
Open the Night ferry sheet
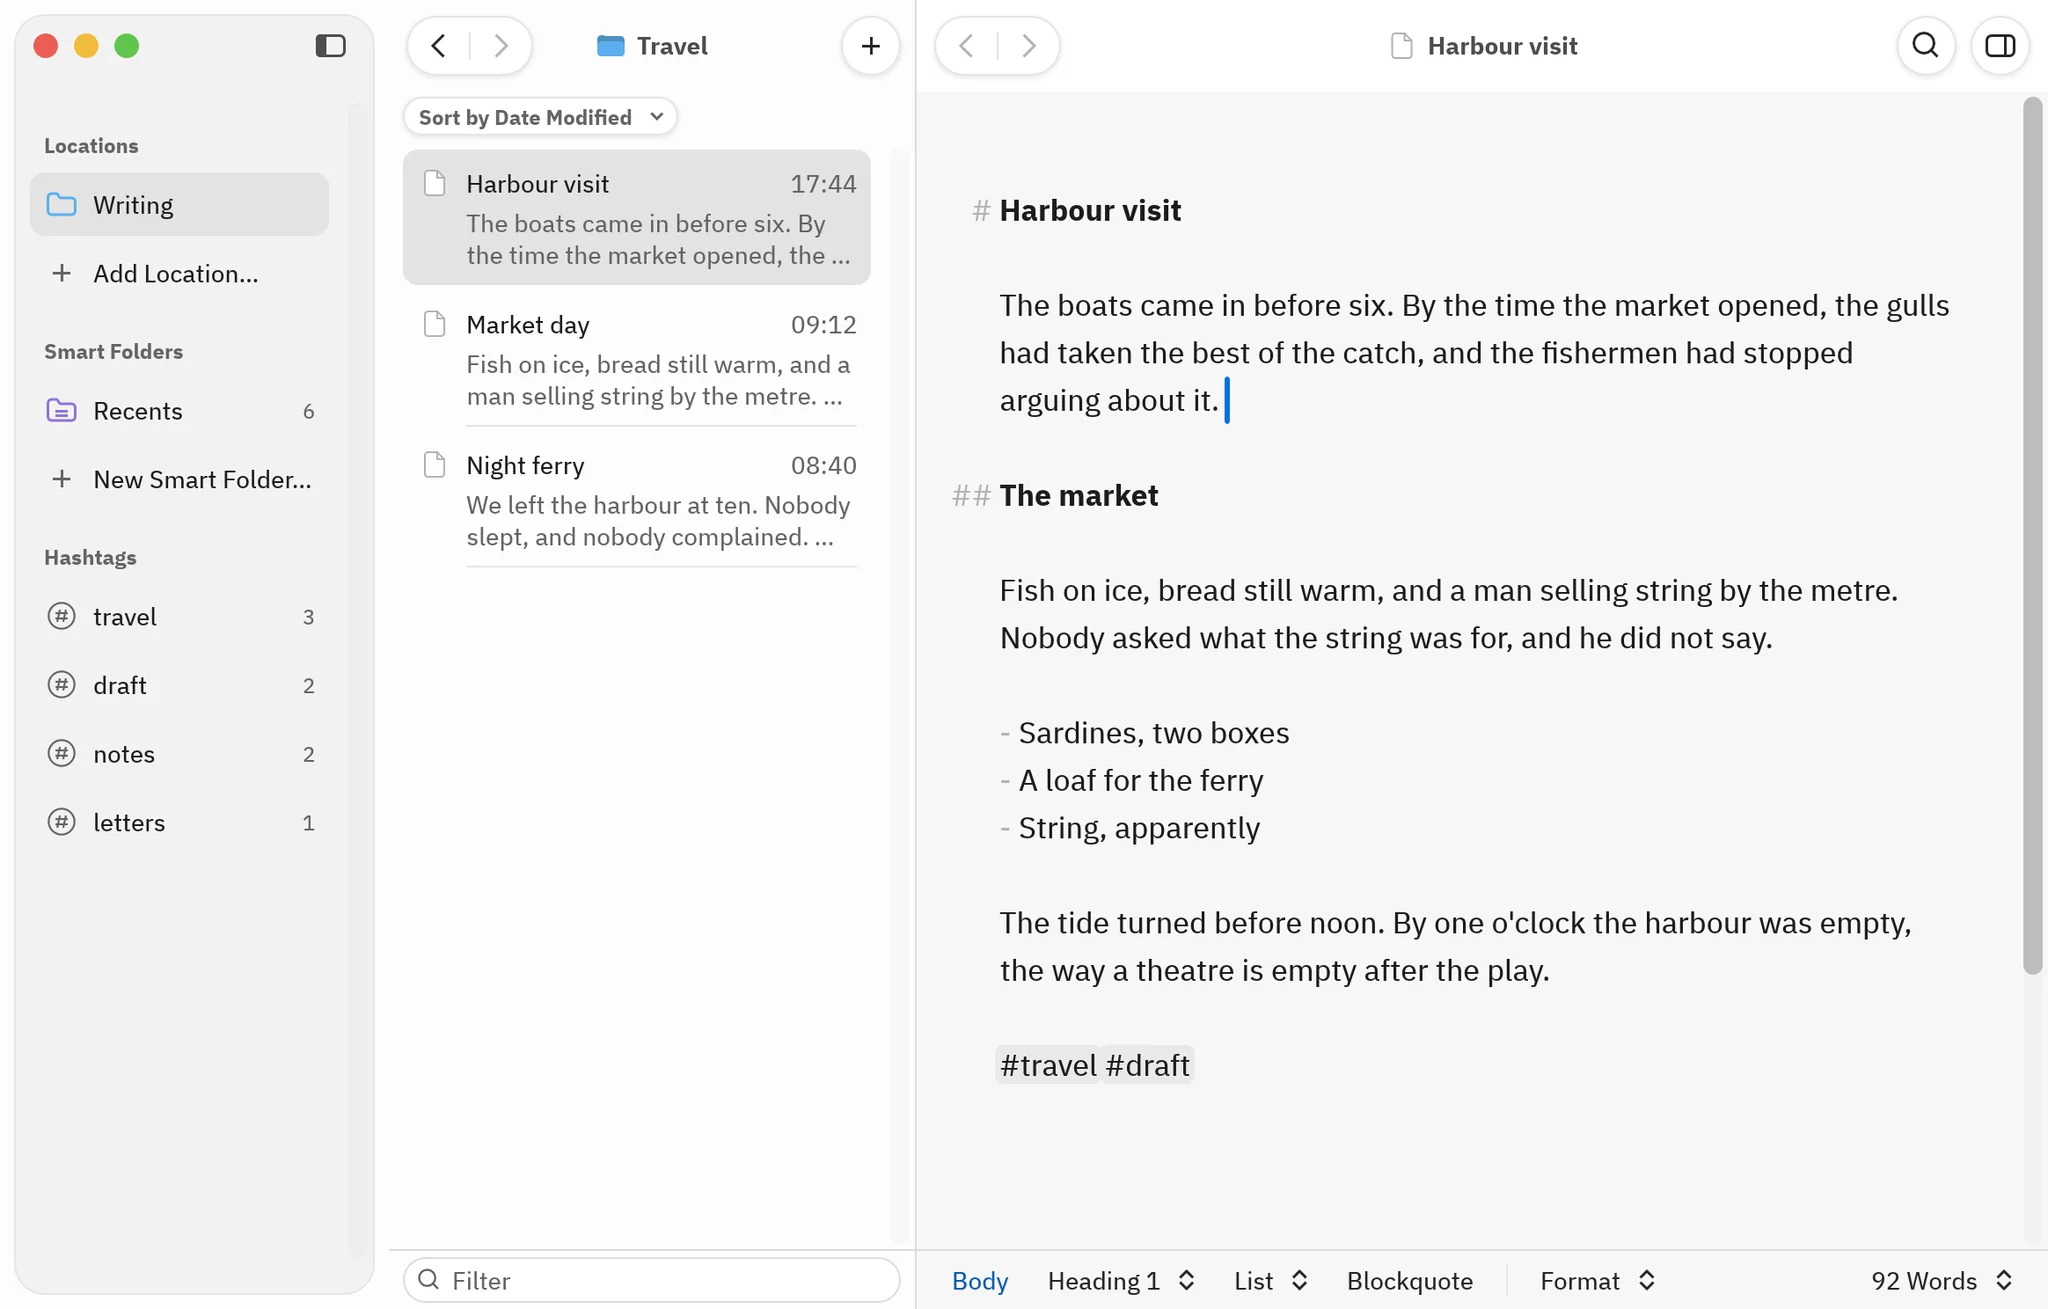point(637,500)
